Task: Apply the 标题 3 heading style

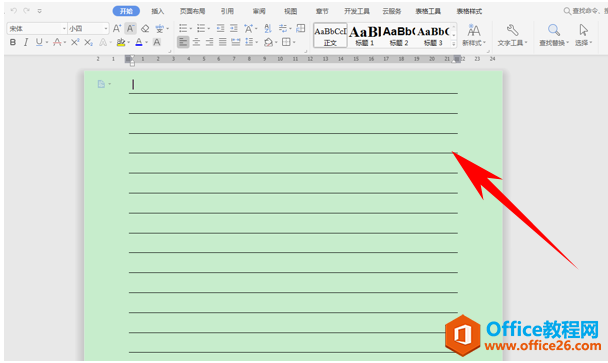Action: (433, 35)
